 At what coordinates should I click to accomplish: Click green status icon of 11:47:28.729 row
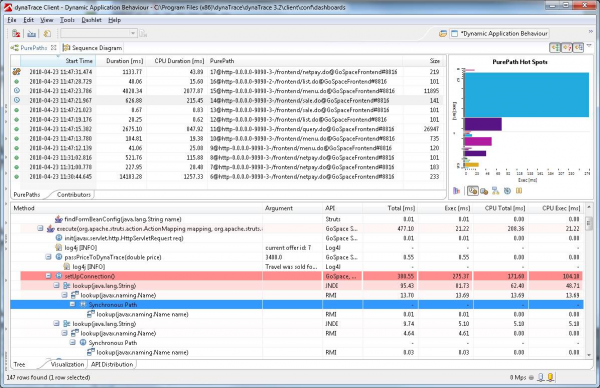(x=16, y=82)
